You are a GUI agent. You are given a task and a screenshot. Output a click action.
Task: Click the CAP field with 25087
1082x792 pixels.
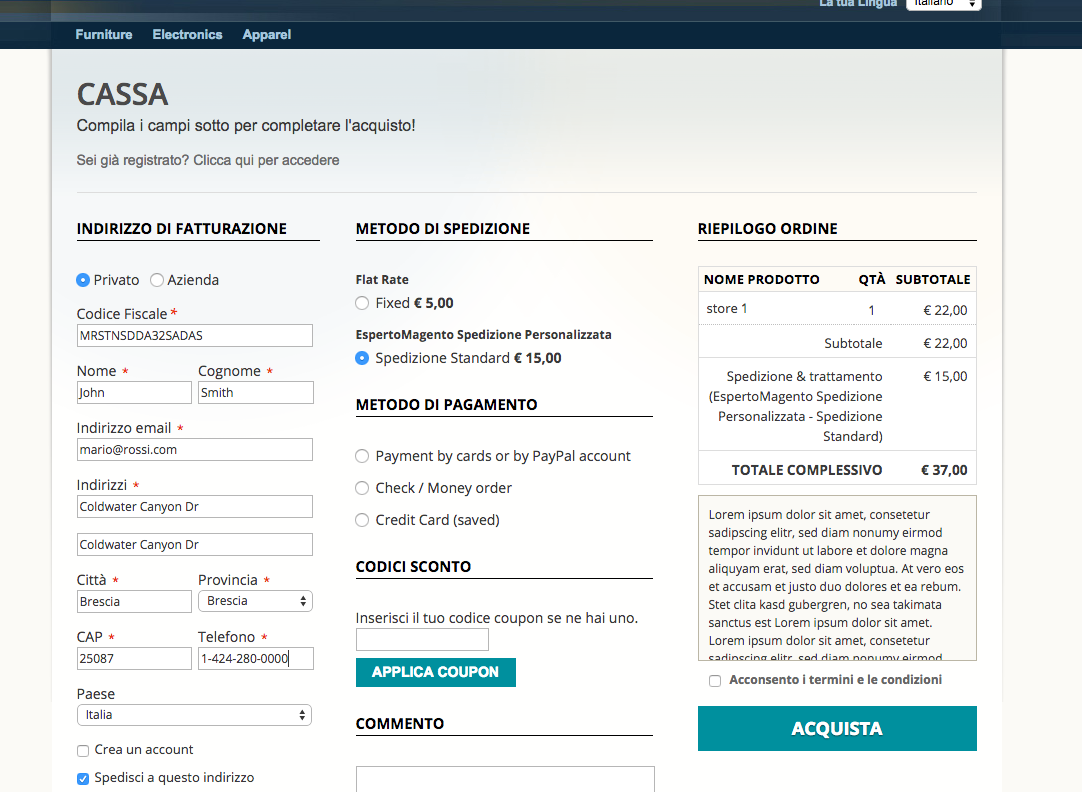pos(134,658)
